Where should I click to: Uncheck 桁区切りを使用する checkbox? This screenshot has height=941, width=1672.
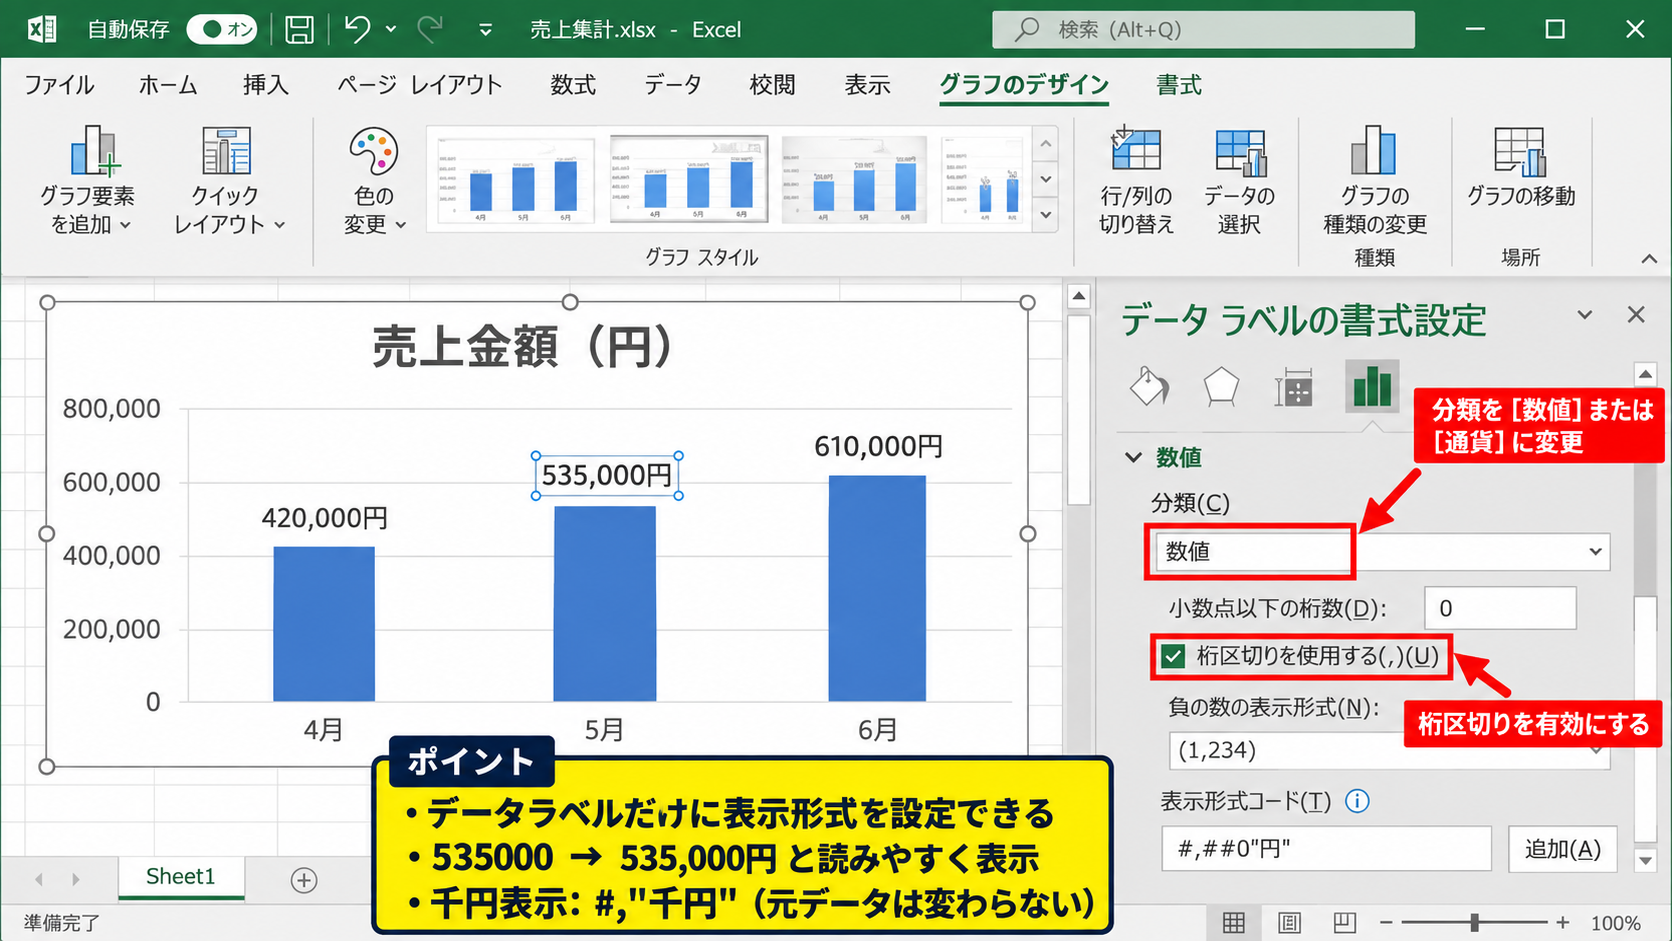[1173, 656]
